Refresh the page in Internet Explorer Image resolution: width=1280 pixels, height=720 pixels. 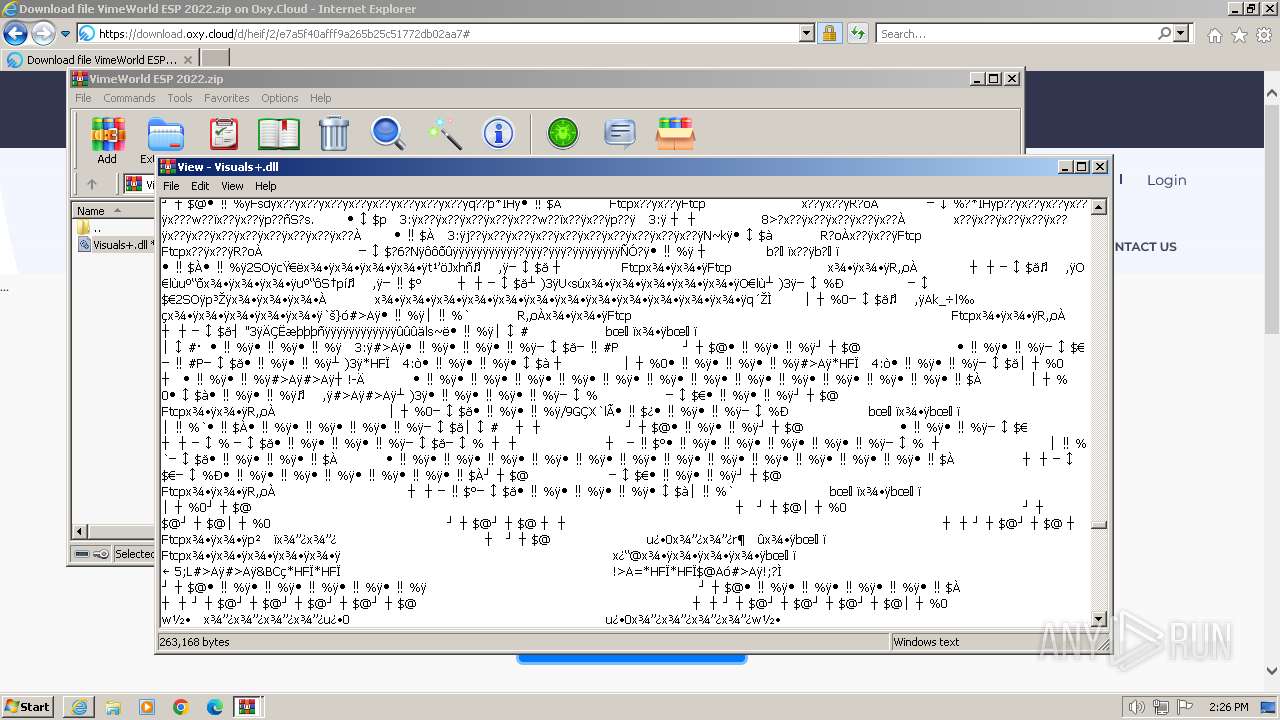(x=857, y=33)
